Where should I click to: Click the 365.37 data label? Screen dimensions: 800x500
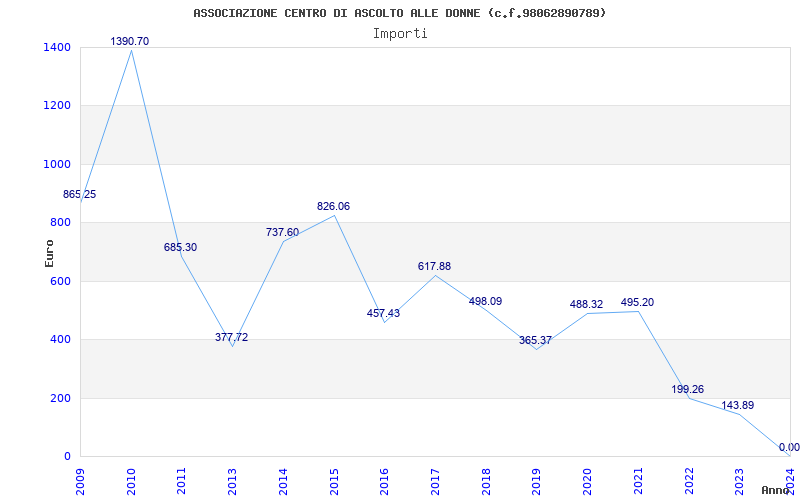[x=535, y=340]
